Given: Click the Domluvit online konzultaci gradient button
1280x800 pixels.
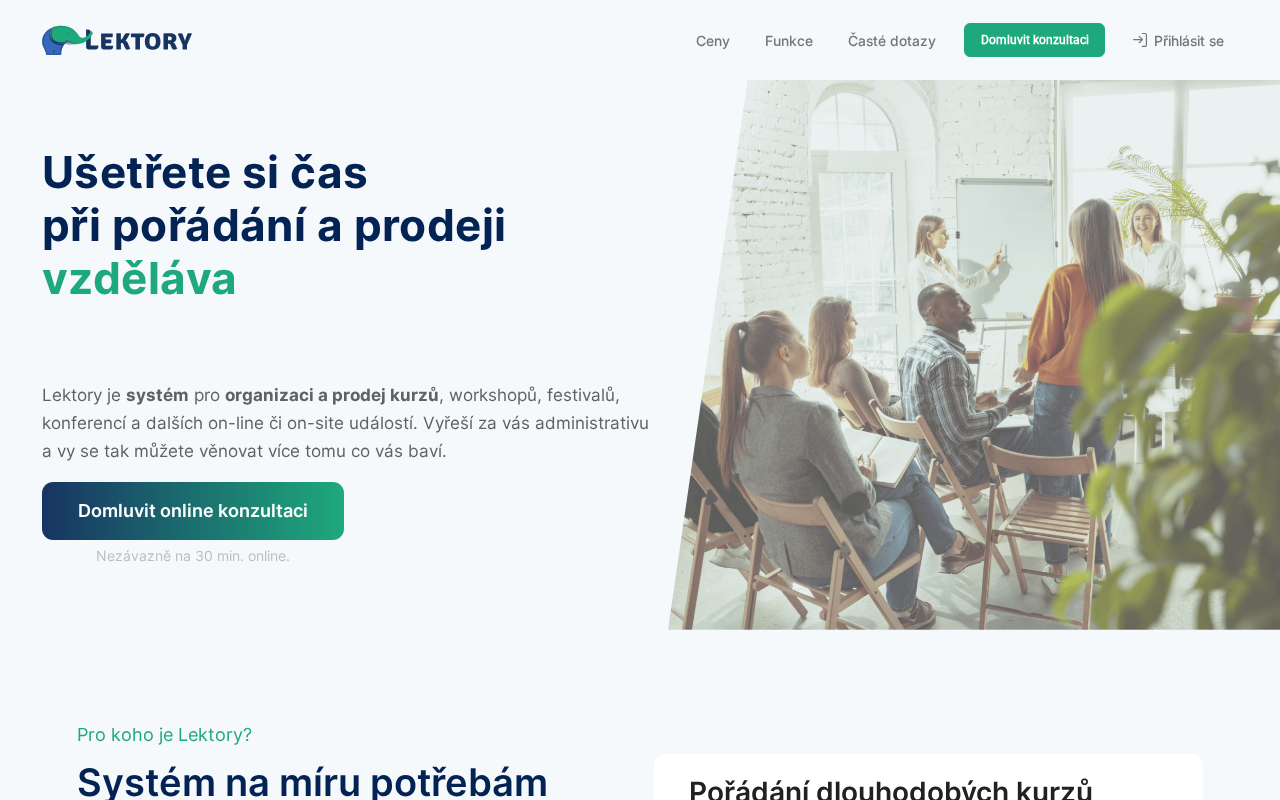Looking at the screenshot, I should point(193,511).
